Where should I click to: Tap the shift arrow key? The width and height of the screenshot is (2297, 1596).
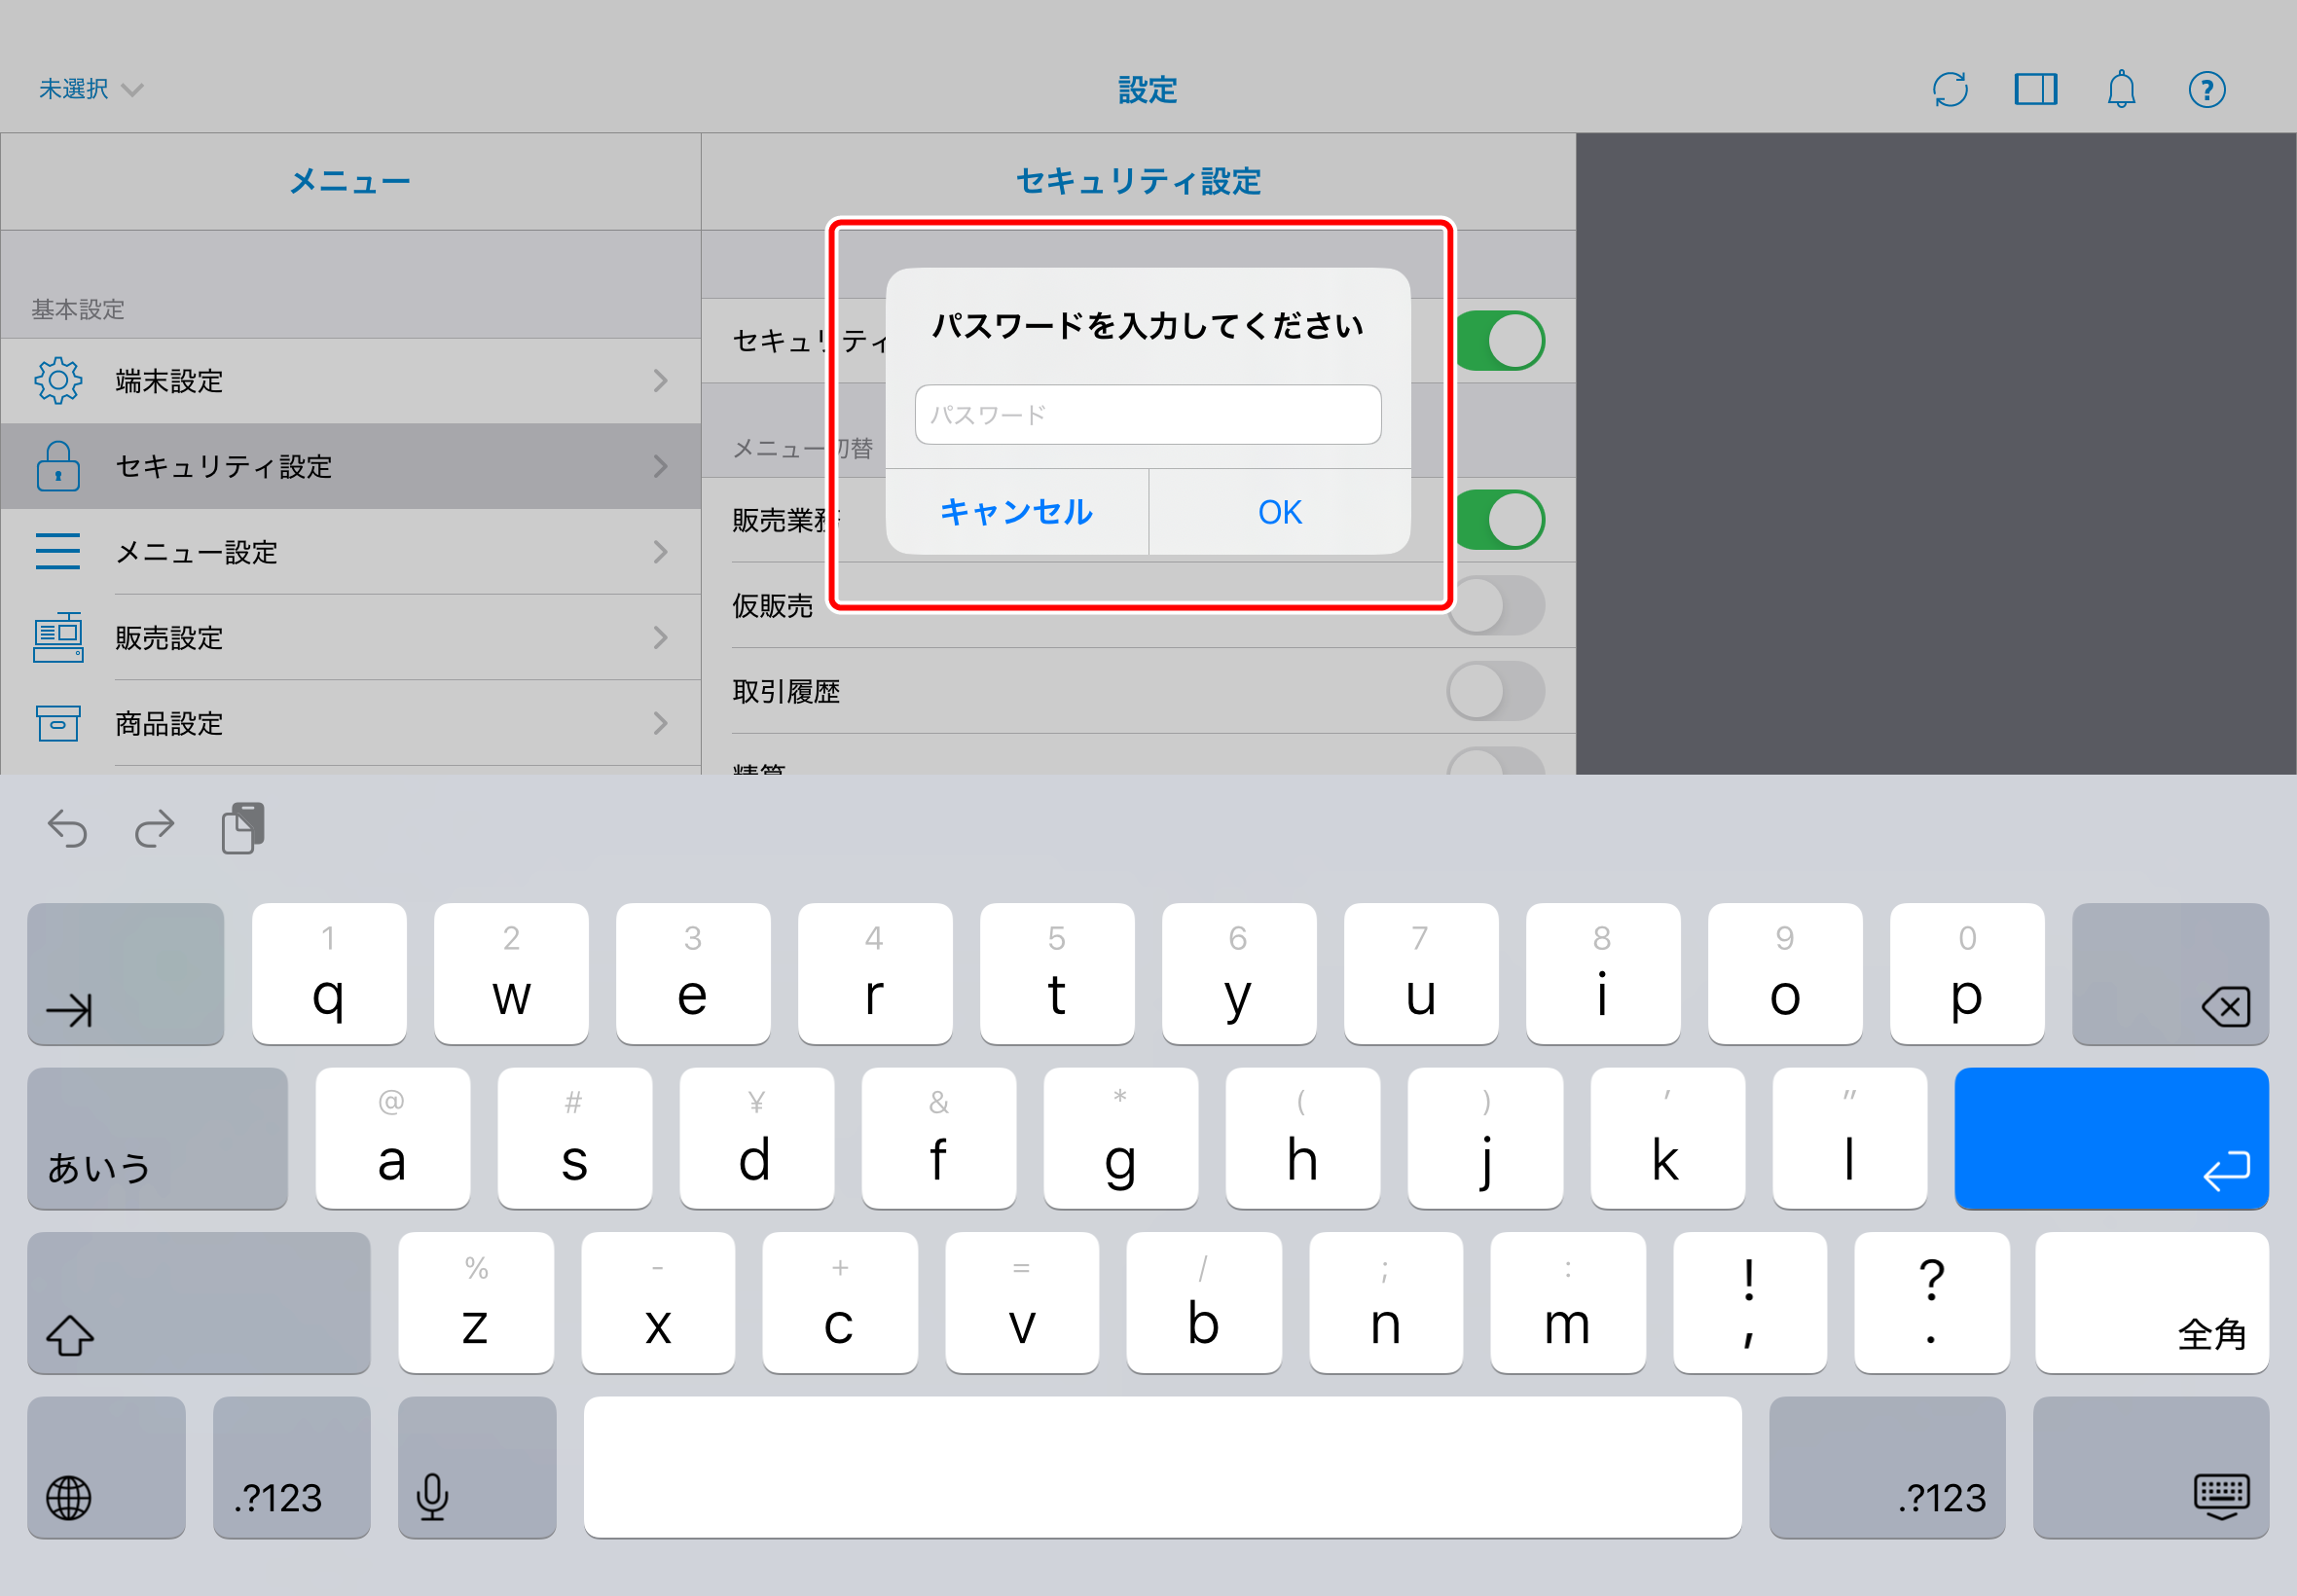coord(199,1303)
